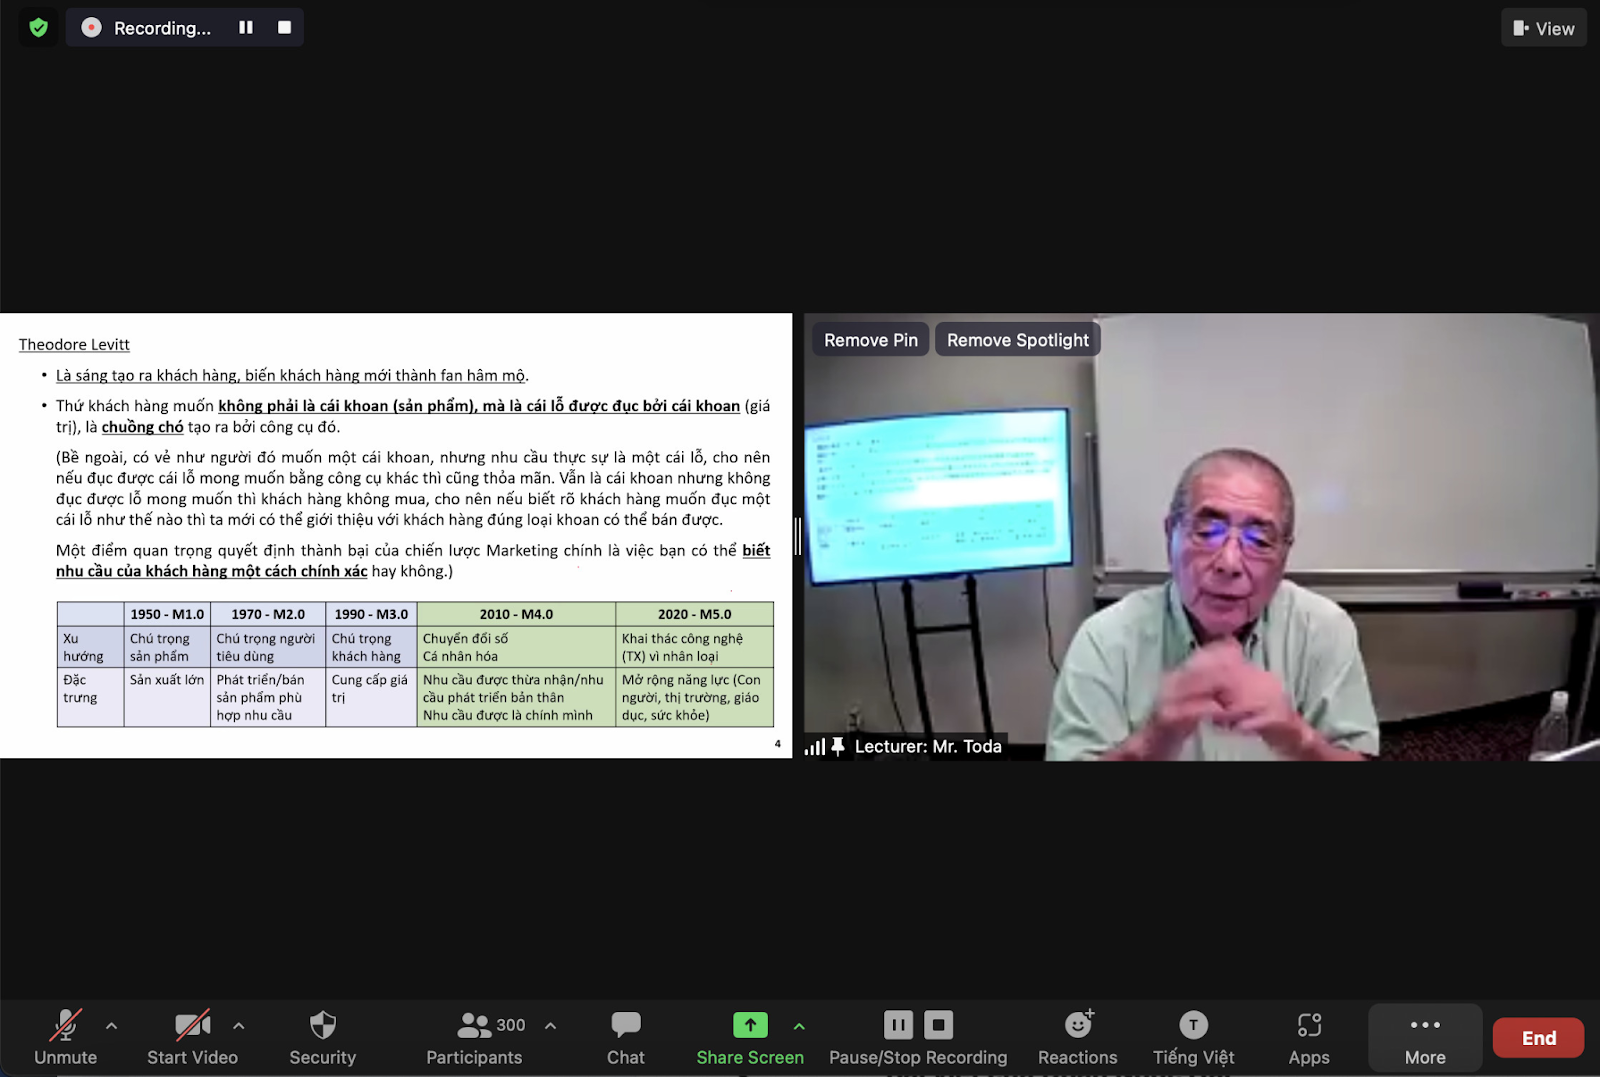The width and height of the screenshot is (1600, 1077).
Task: Expand share options arrow beside Share Screen
Action: coord(799,1026)
